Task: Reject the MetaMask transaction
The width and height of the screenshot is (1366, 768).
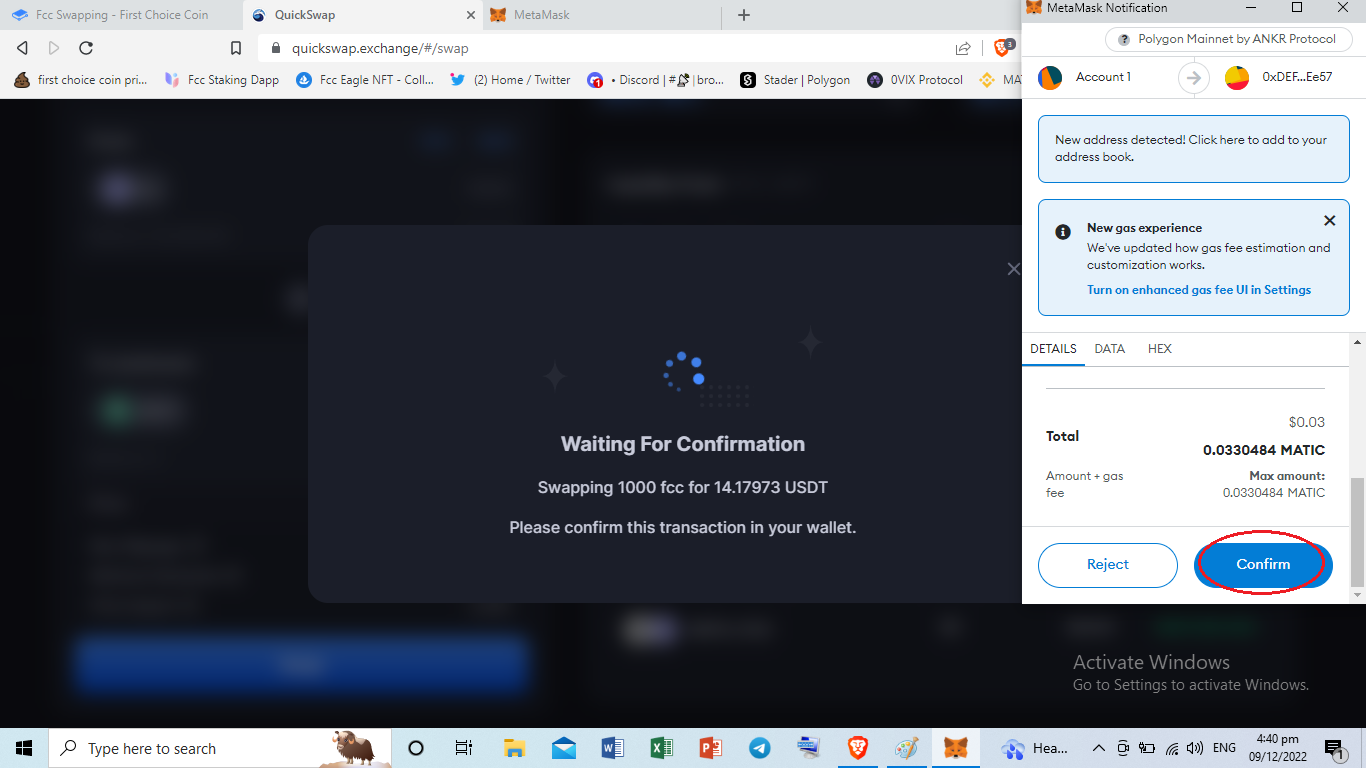Action: click(1107, 565)
